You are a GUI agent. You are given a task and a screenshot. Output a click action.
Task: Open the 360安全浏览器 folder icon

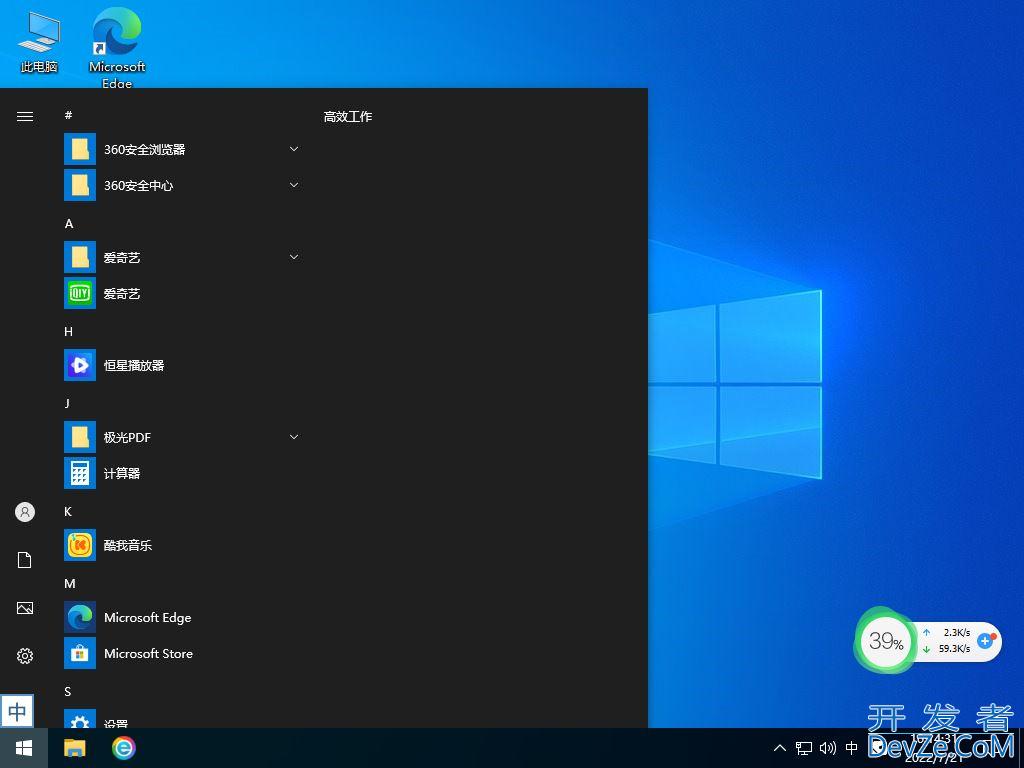[x=80, y=149]
